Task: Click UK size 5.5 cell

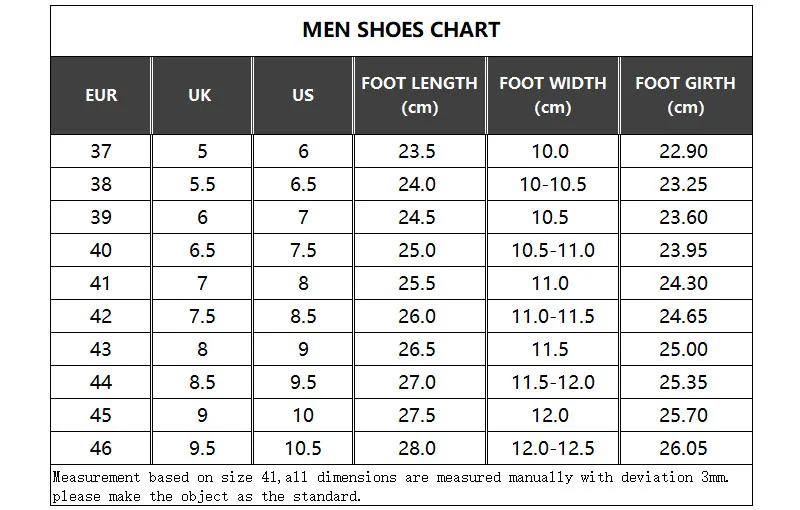Action: click(x=200, y=184)
